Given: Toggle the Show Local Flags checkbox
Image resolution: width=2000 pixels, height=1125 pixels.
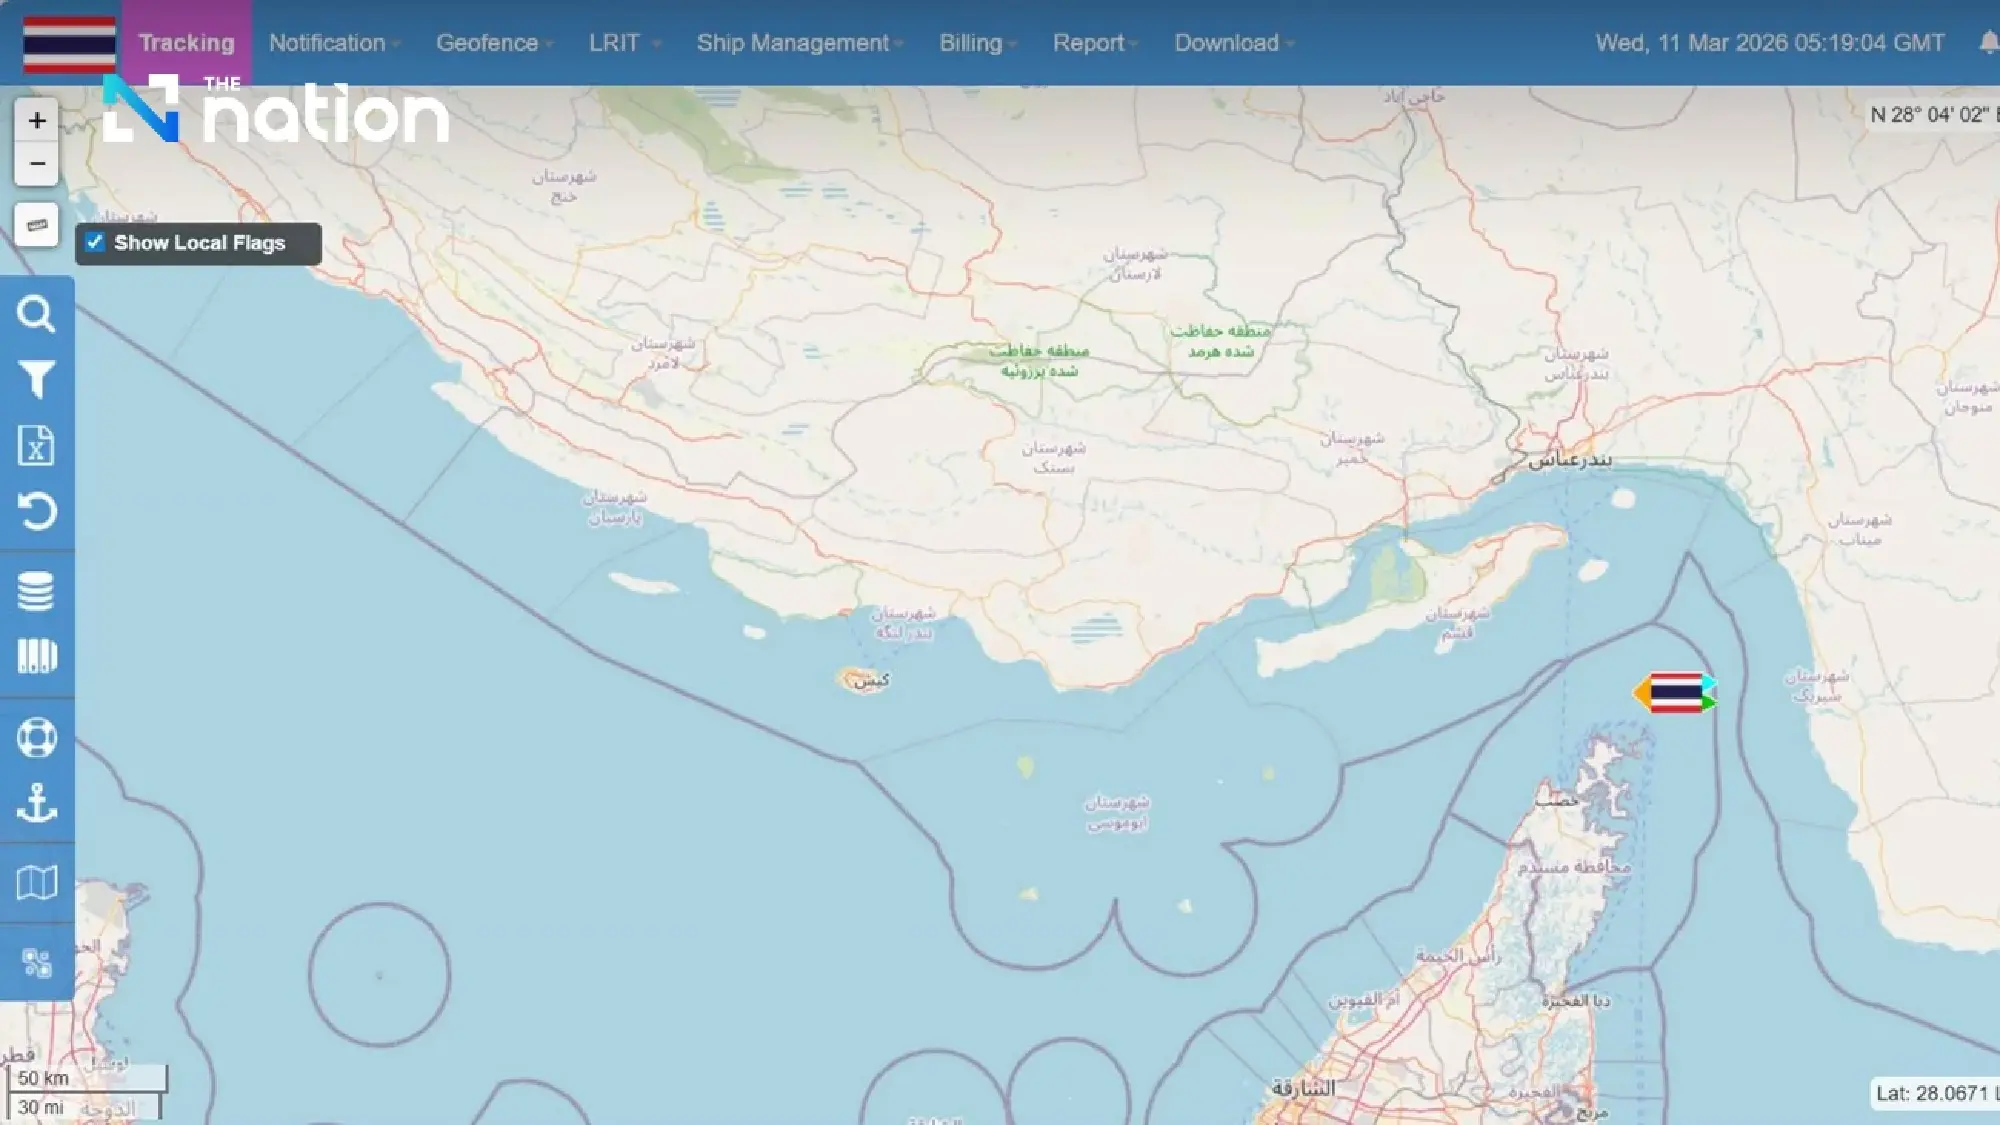Looking at the screenshot, I should click(96, 241).
